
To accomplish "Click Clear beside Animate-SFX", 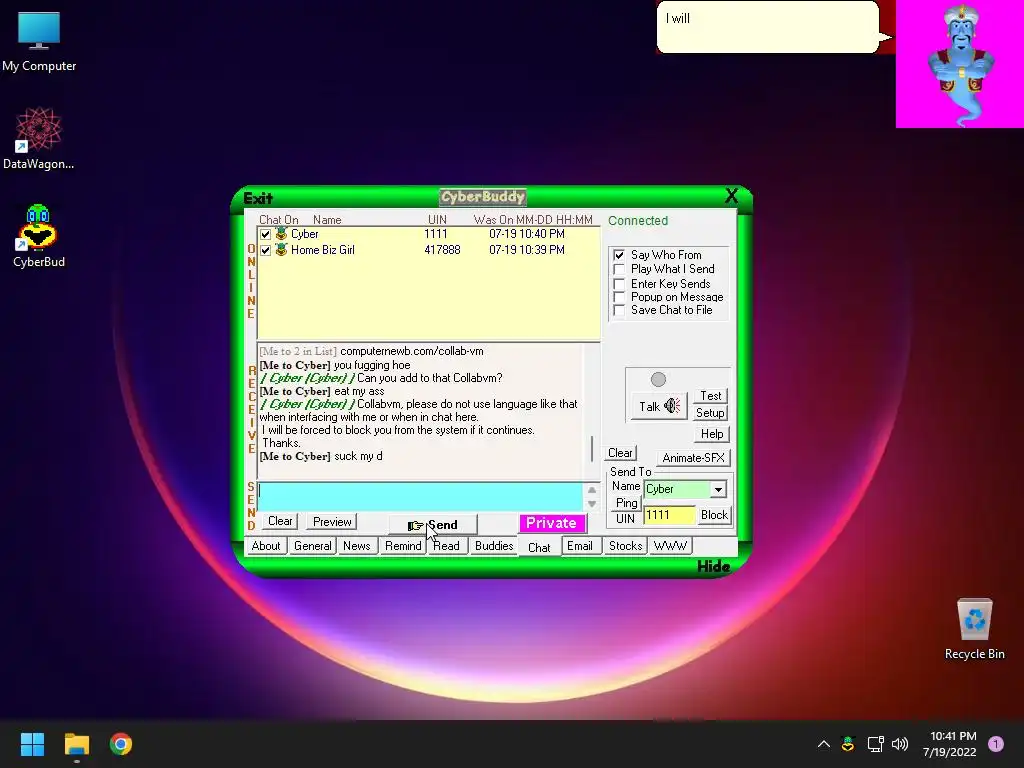I will 620,453.
